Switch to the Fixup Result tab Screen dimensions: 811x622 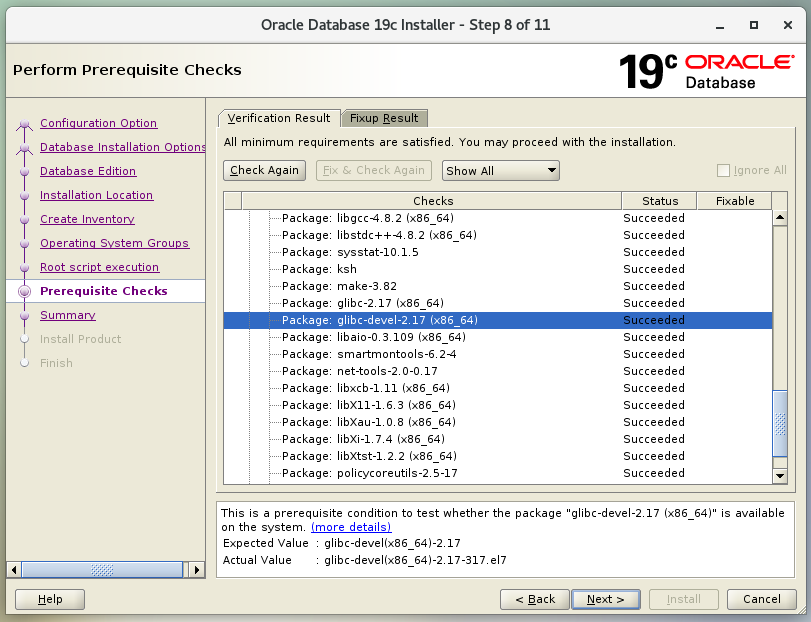click(x=385, y=118)
